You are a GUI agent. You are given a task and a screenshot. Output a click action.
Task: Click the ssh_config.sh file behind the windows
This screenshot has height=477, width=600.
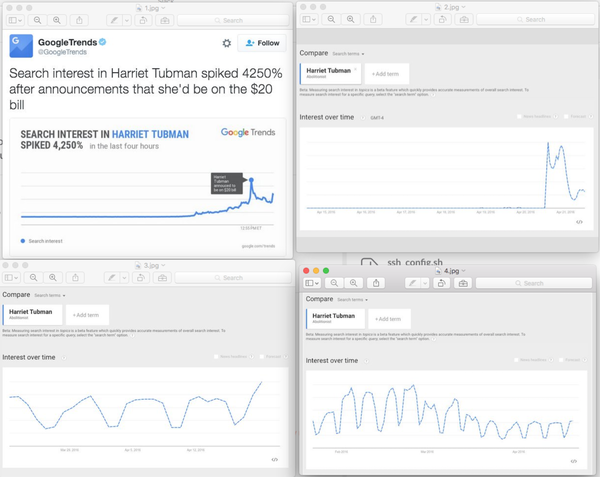(415, 262)
